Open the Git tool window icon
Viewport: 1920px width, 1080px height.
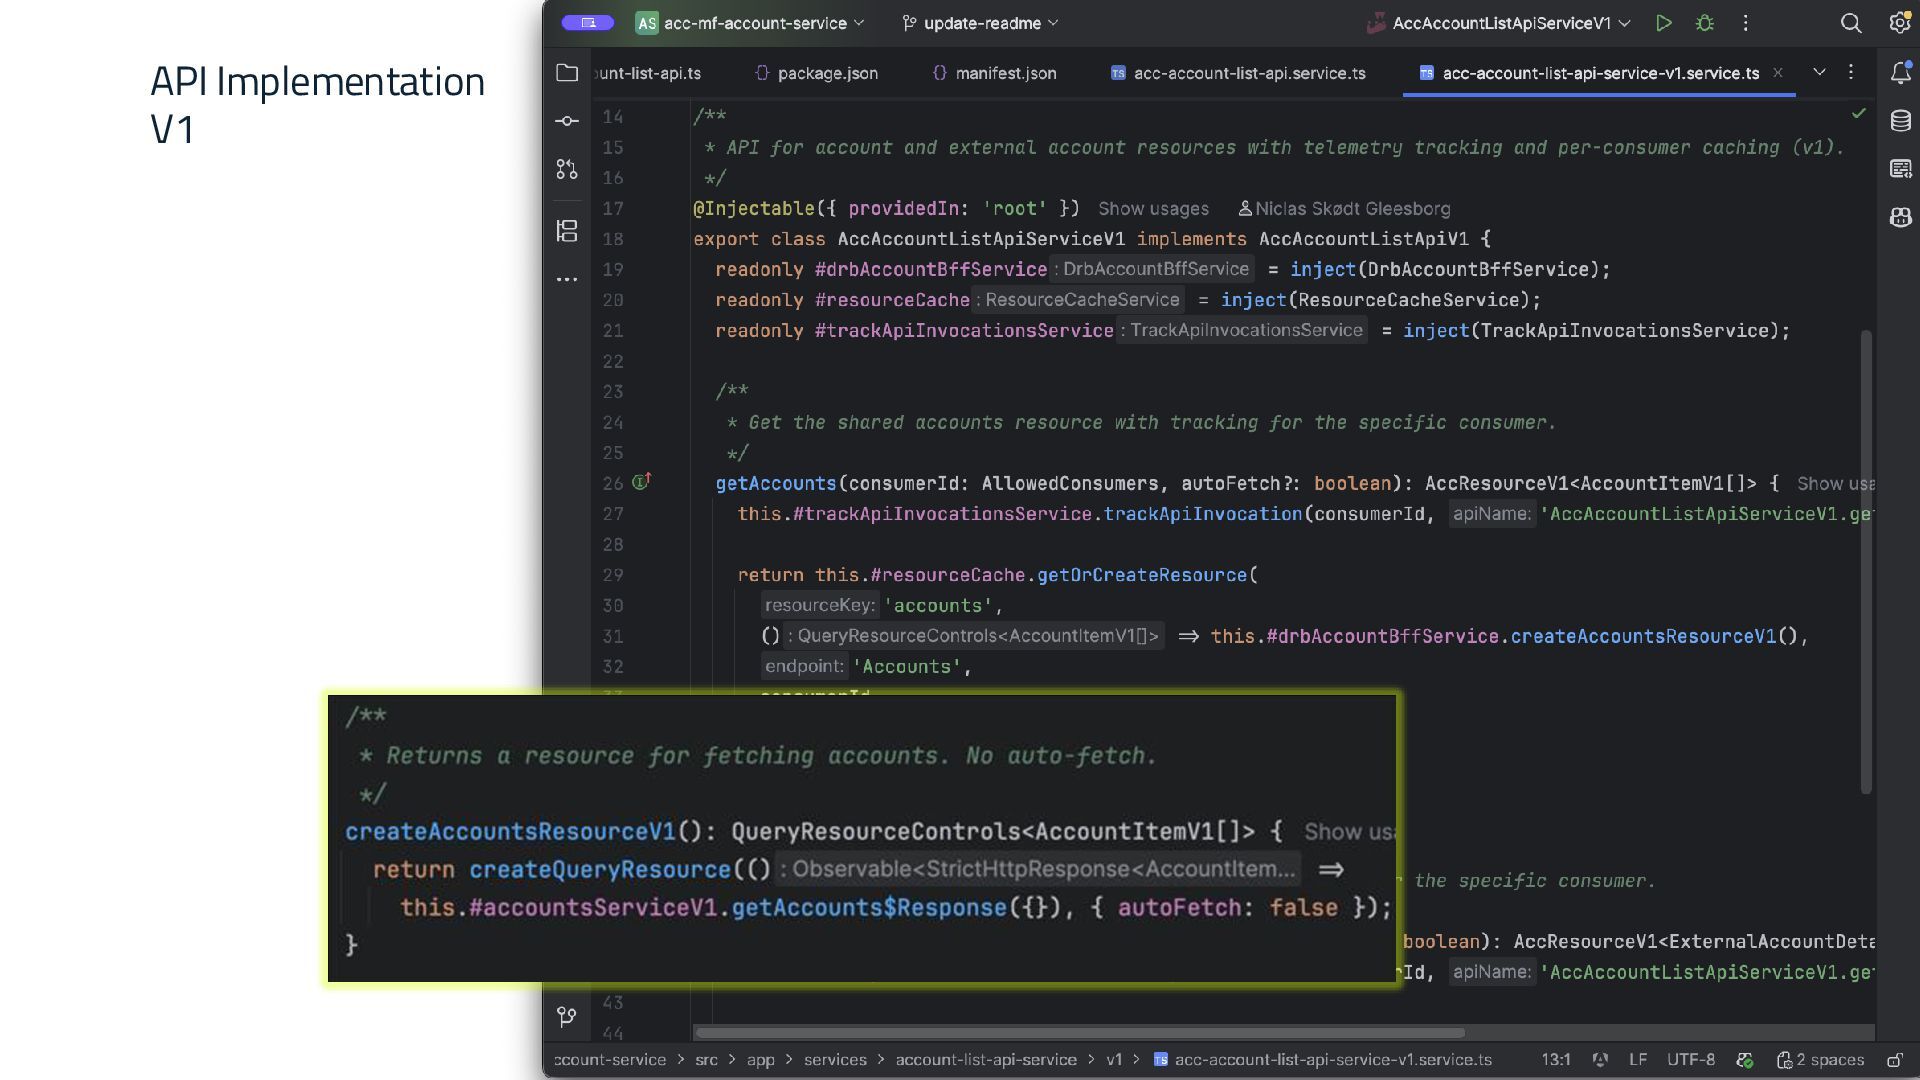coord(567,1017)
